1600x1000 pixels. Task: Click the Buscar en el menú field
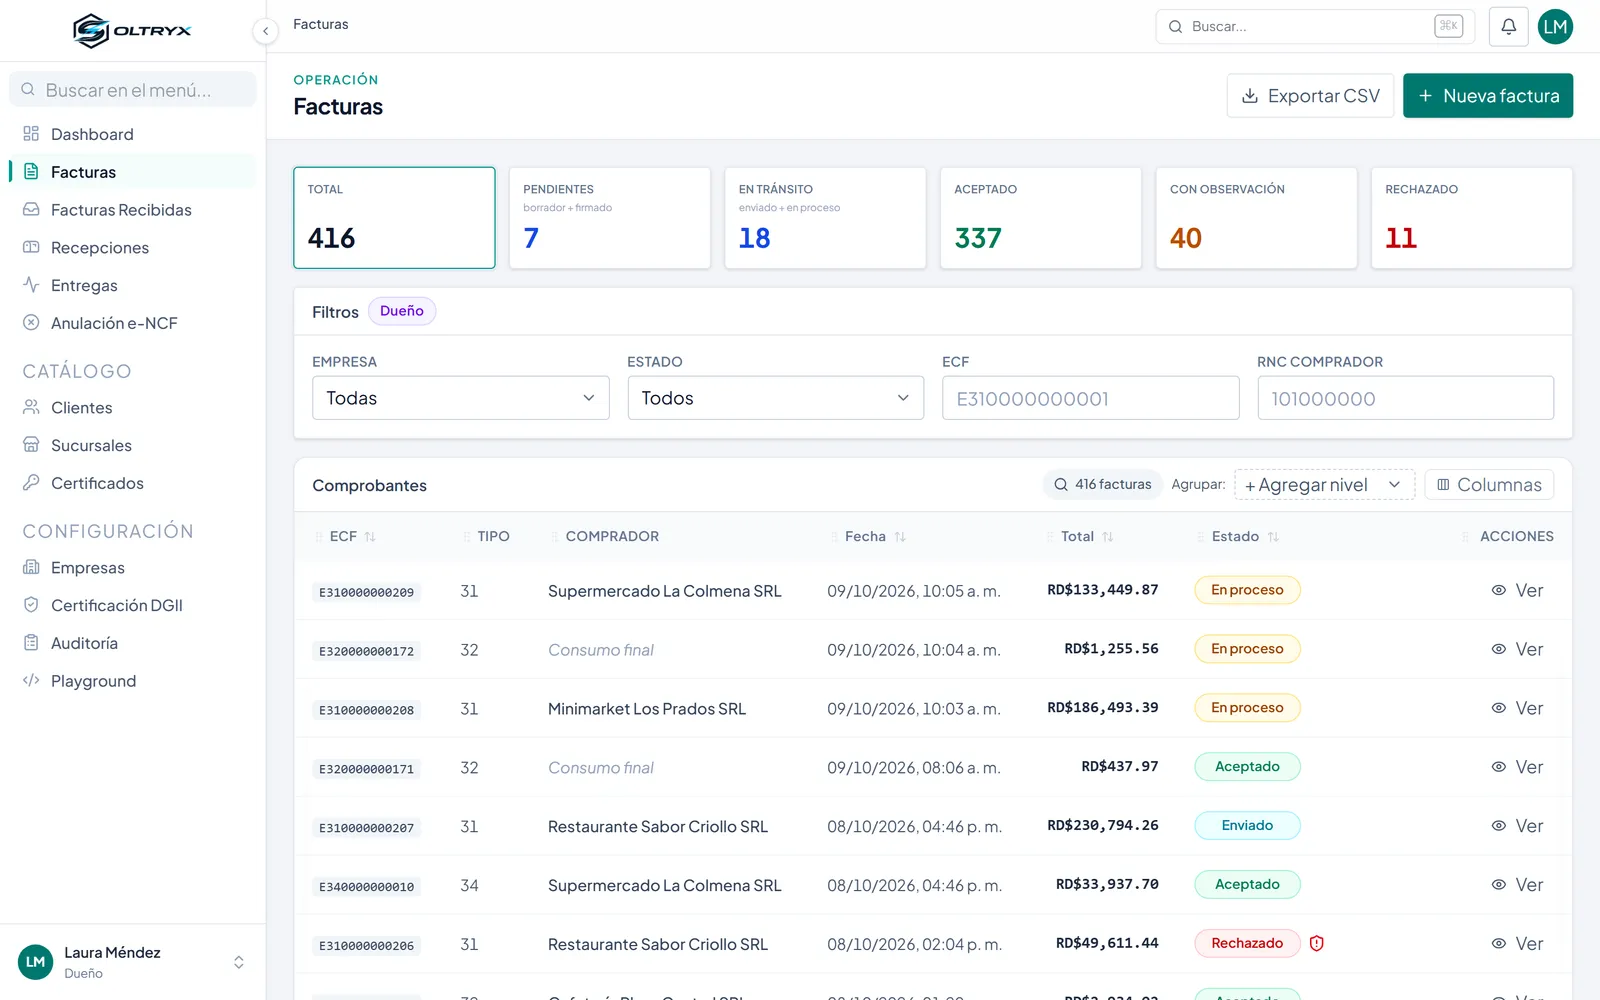pyautogui.click(x=132, y=90)
